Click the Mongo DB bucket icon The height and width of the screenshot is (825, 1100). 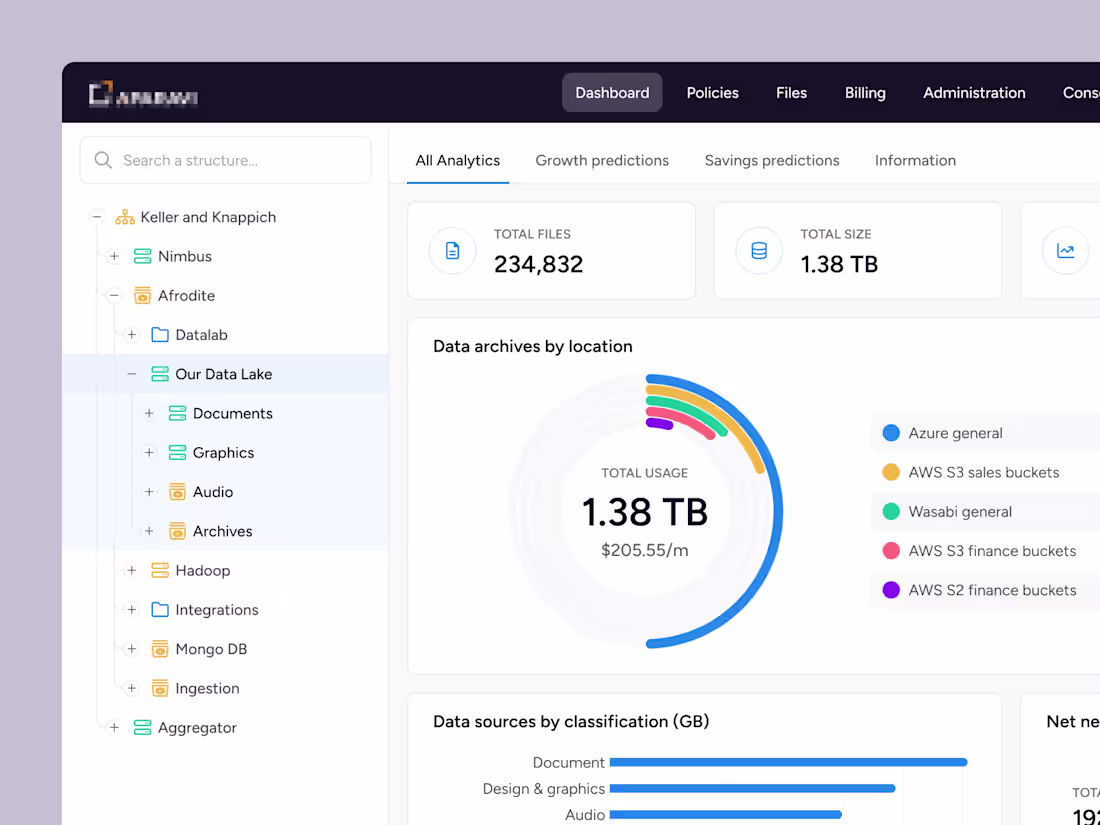tap(160, 649)
